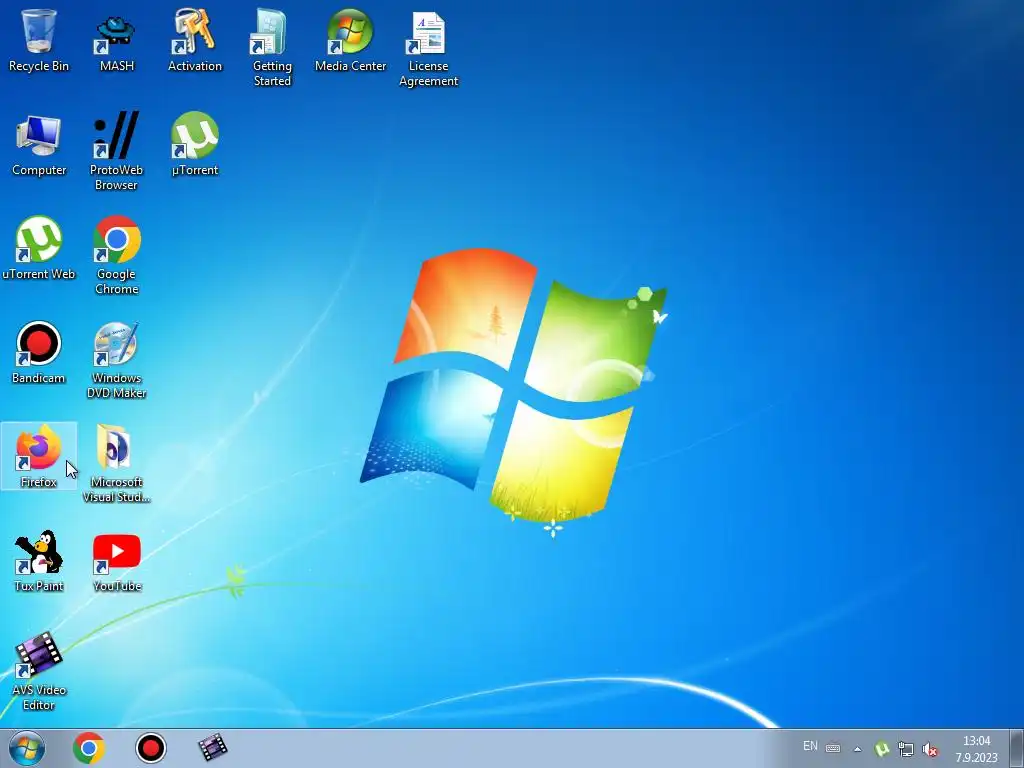
Task: Select the ProtoWeb Browser shortcut
Action: (x=116, y=152)
